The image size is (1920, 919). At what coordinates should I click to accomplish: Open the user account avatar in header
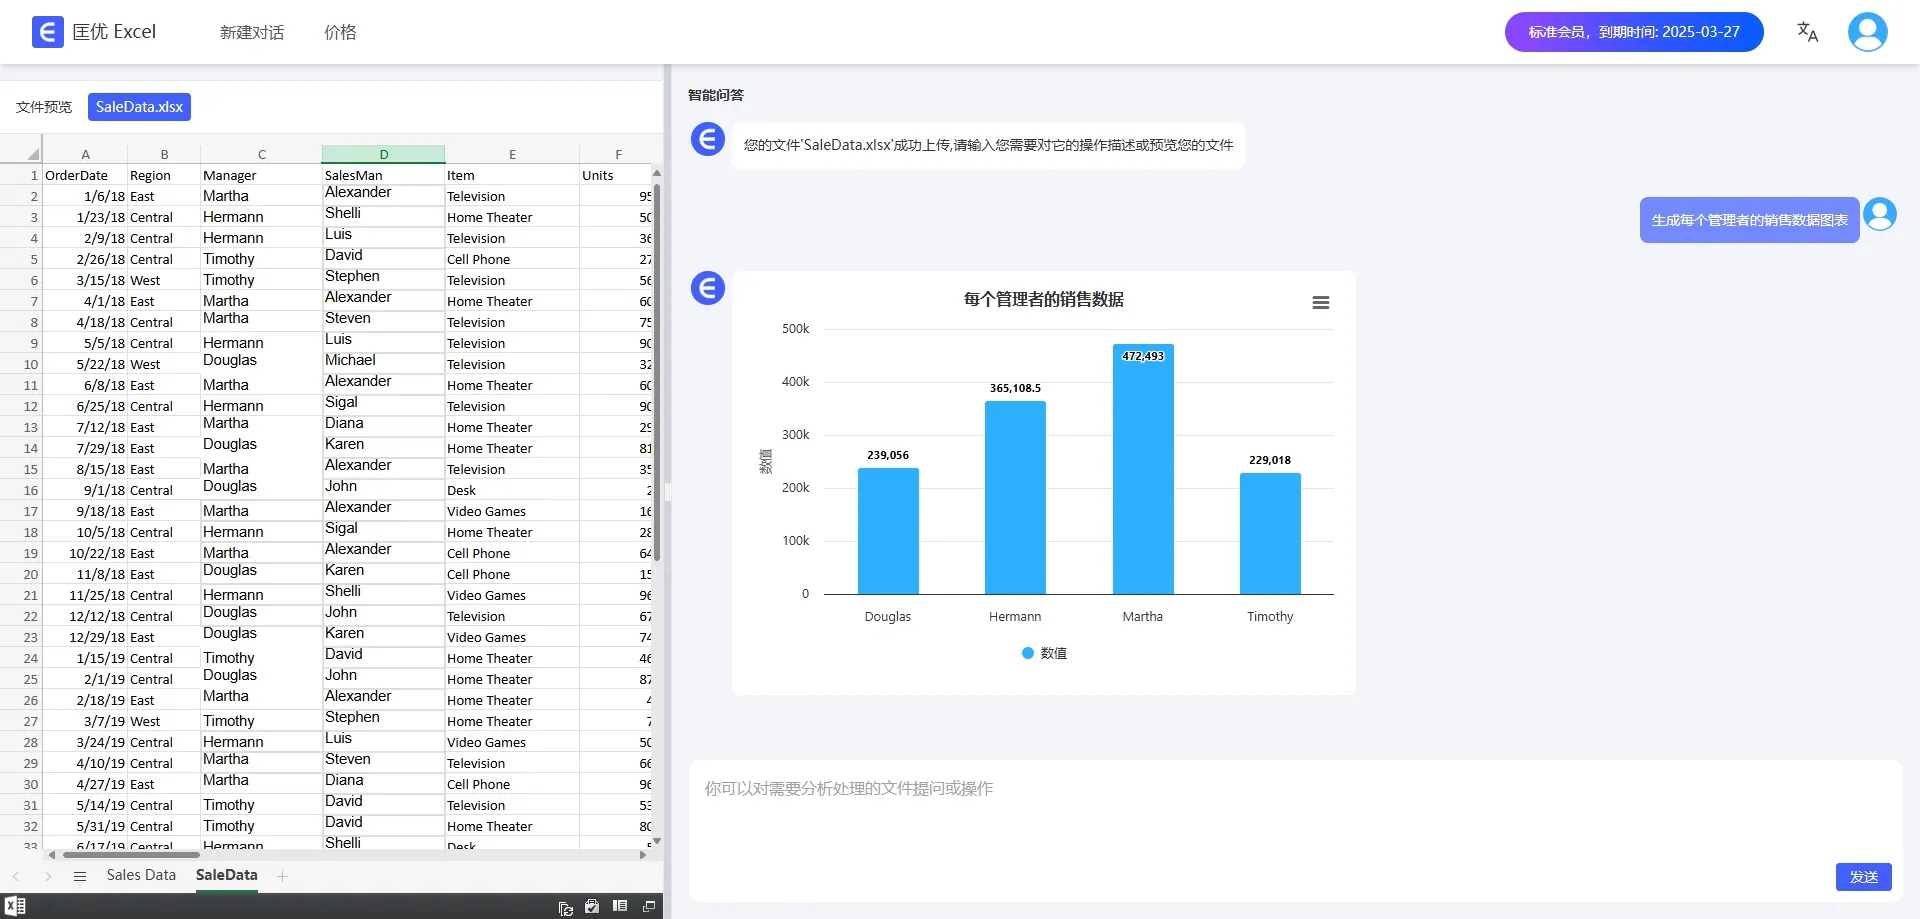(1867, 32)
